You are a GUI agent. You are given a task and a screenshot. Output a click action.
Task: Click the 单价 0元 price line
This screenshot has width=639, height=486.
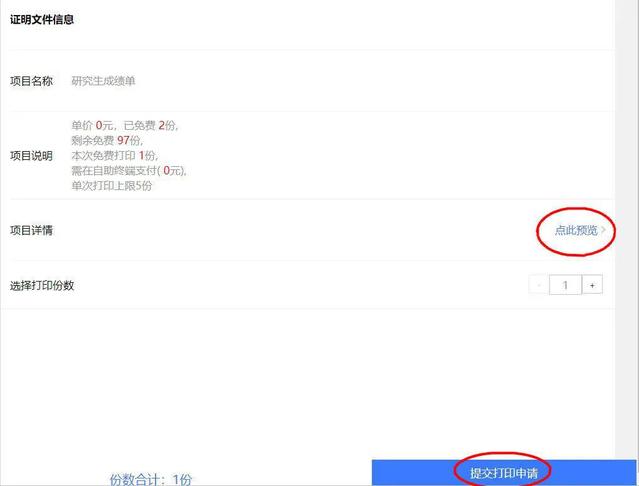pyautogui.click(x=93, y=125)
